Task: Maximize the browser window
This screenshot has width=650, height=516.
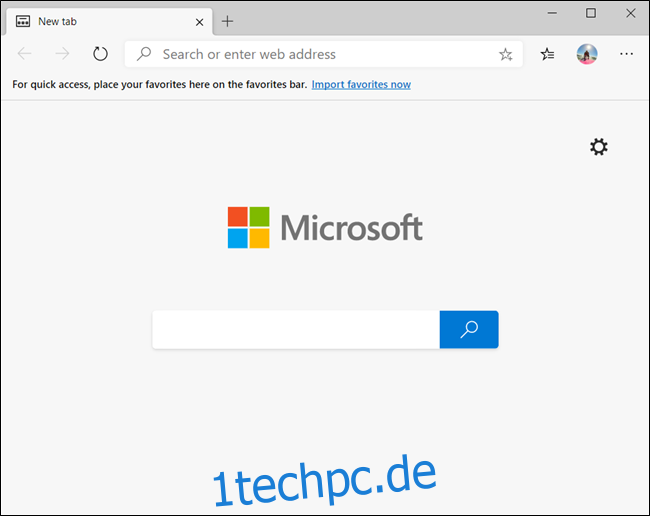Action: [x=591, y=13]
